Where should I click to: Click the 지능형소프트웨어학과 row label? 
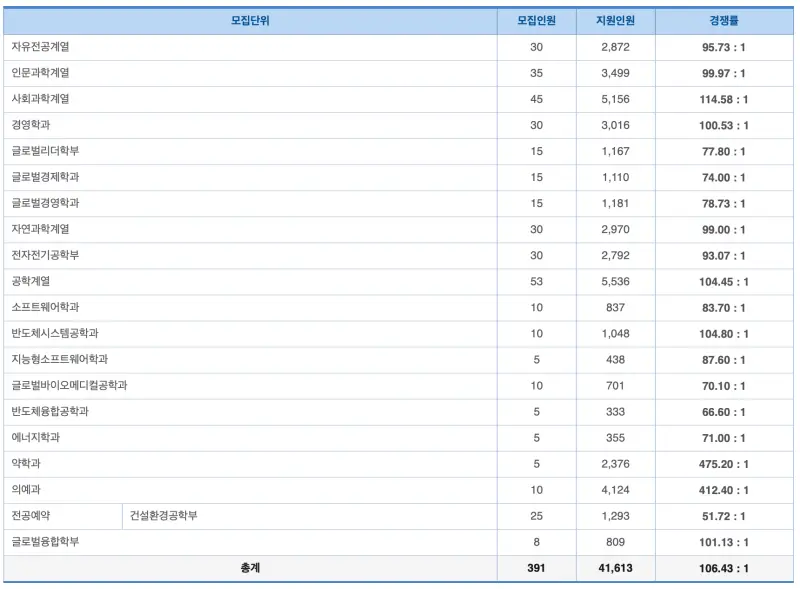60,359
